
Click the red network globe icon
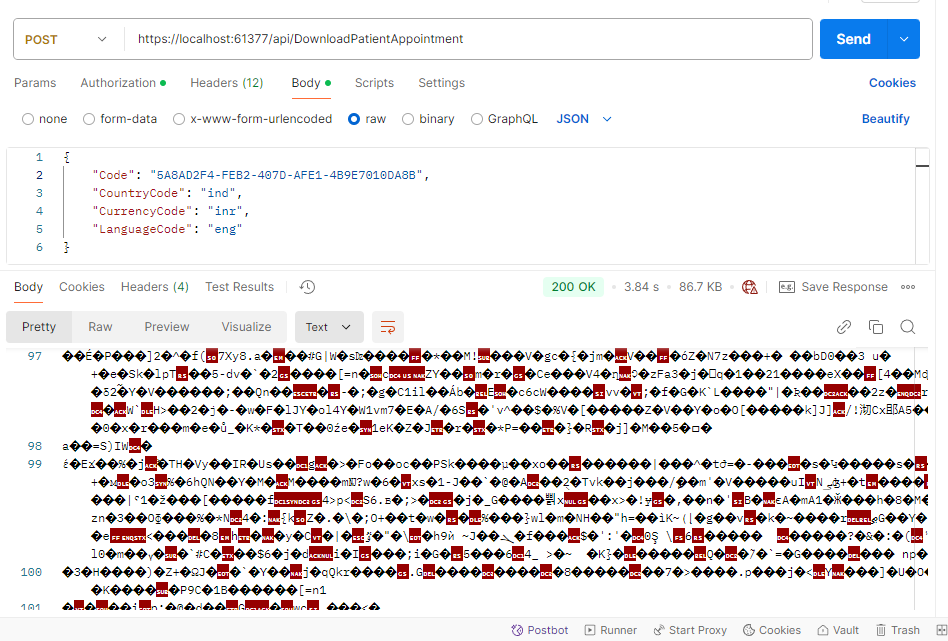[x=750, y=287]
